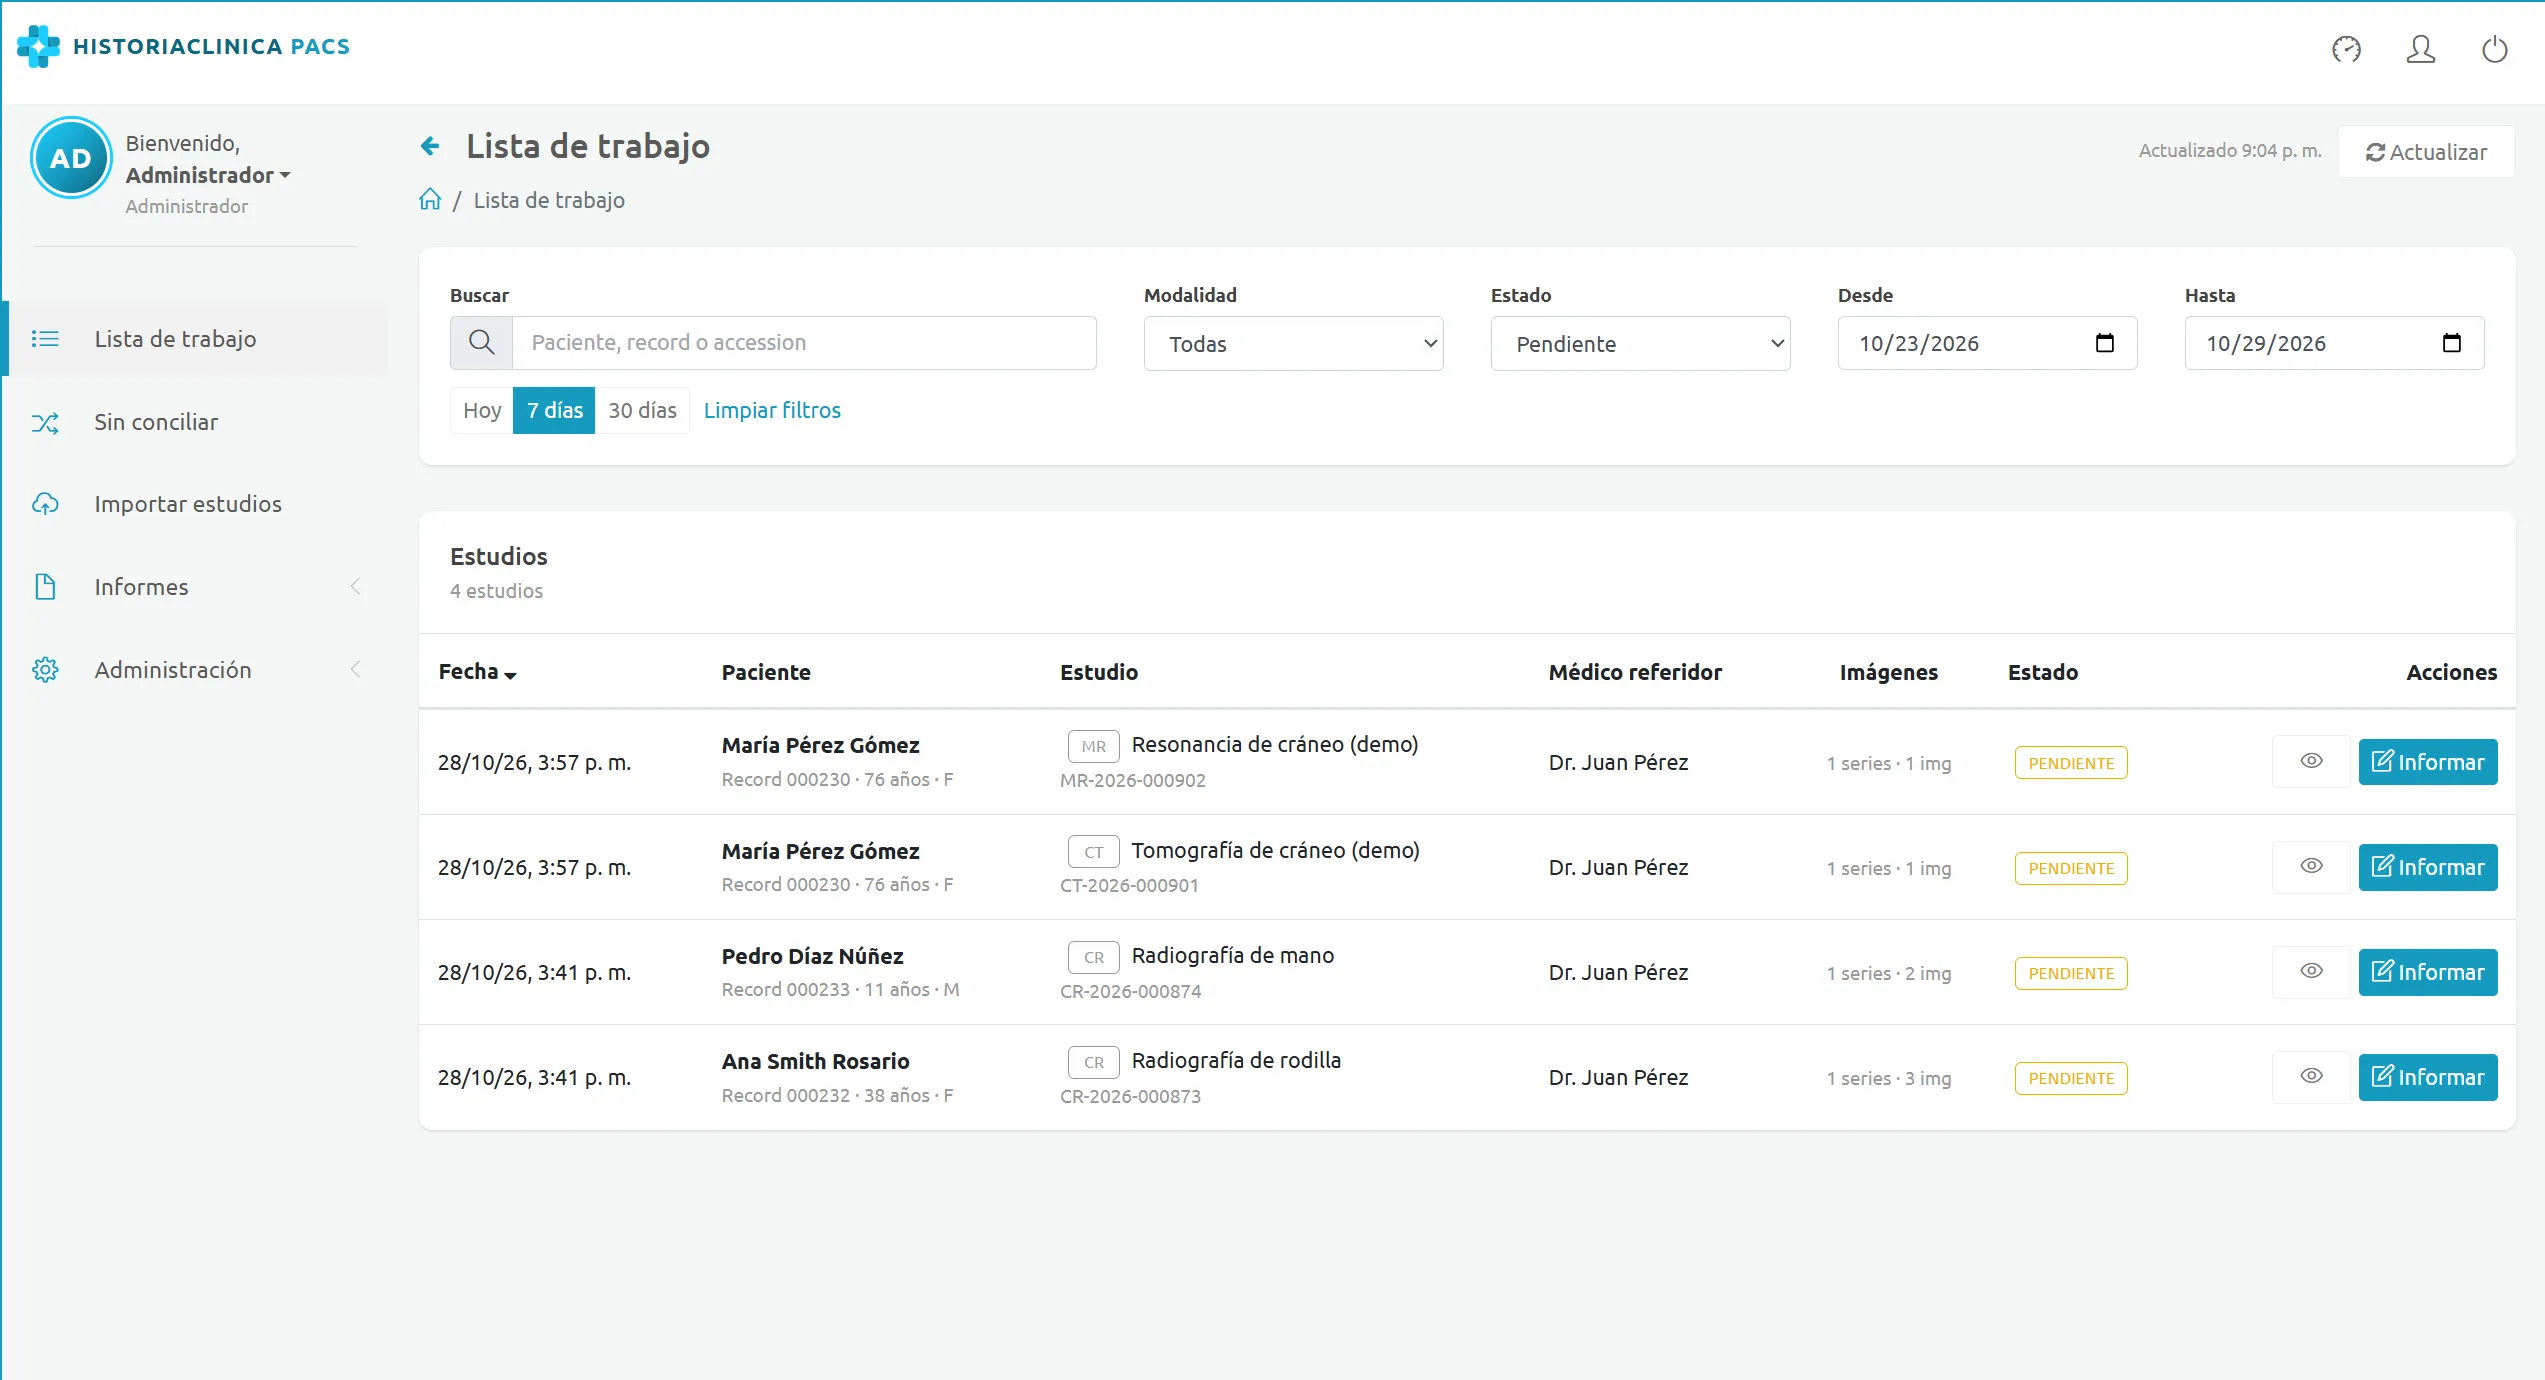Click the Actualizar refresh button
The height and width of the screenshot is (1380, 2545).
tap(2426, 152)
